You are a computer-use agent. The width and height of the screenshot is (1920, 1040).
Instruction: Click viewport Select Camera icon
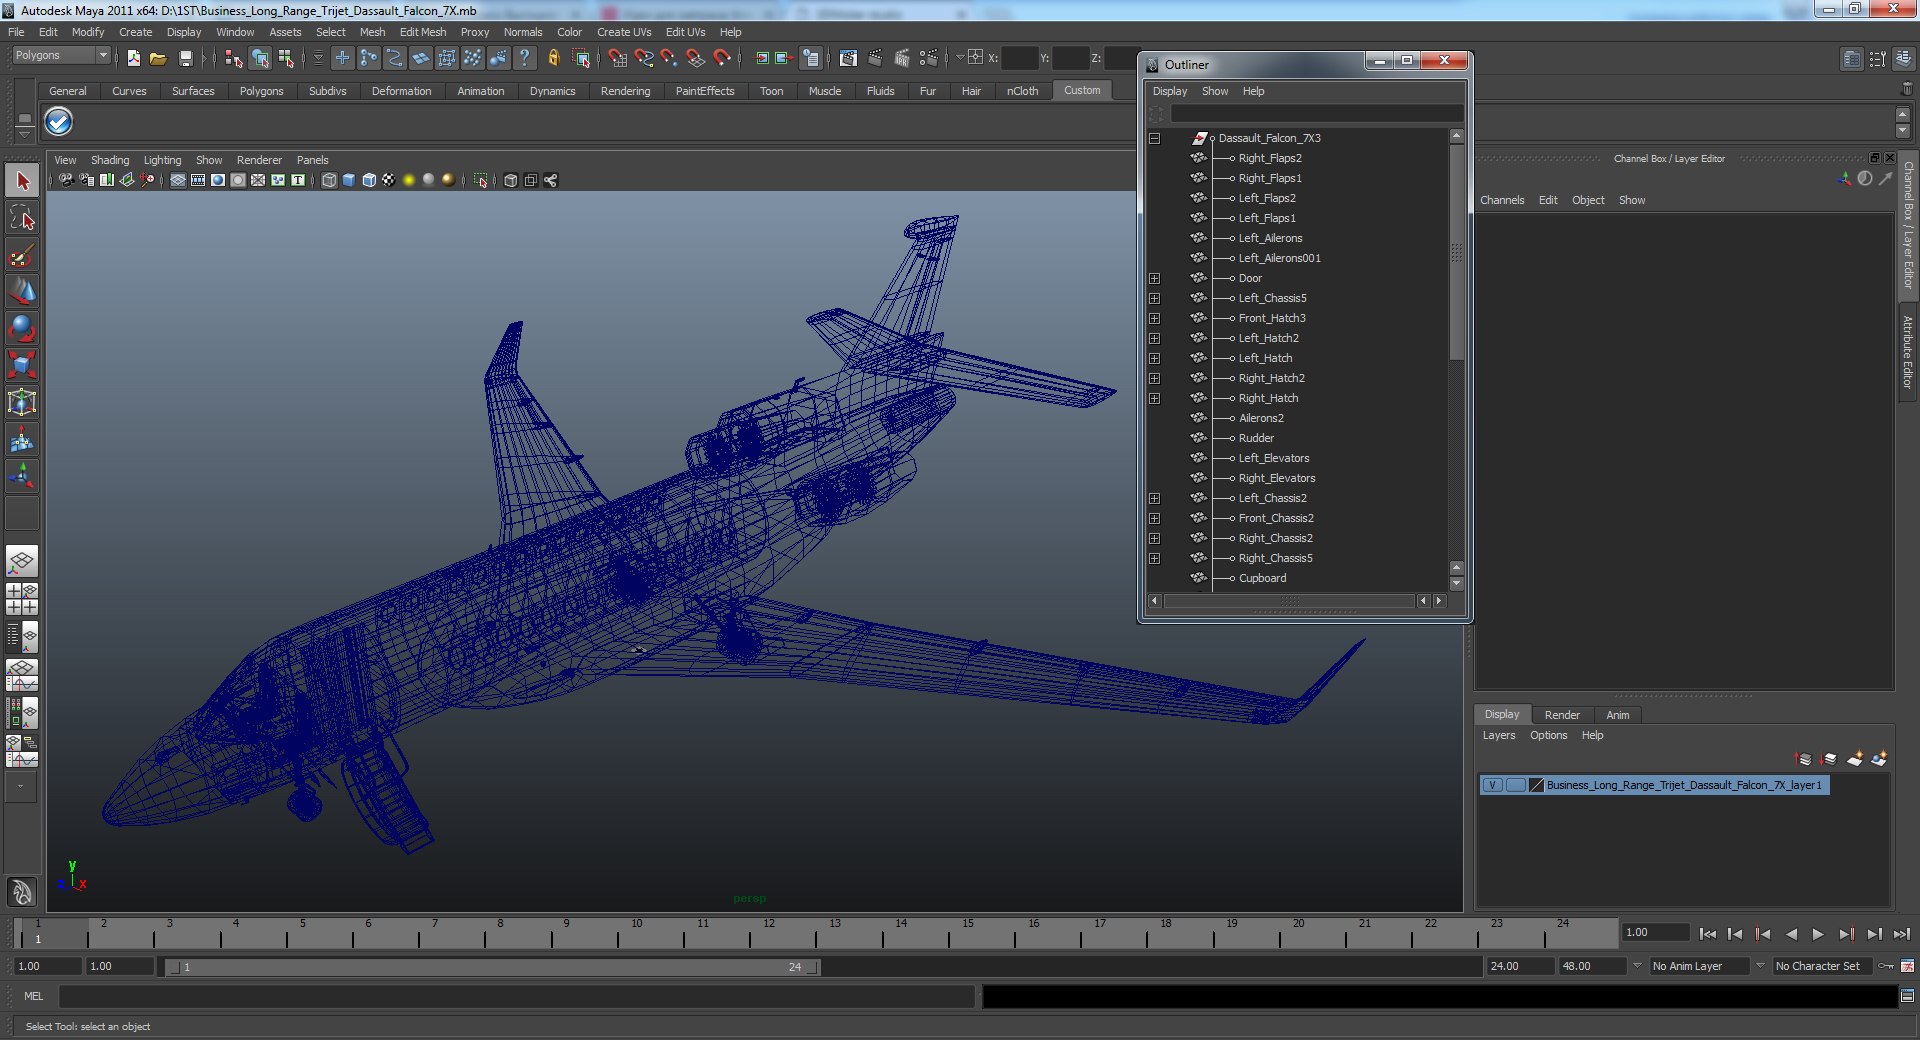pyautogui.click(x=66, y=180)
